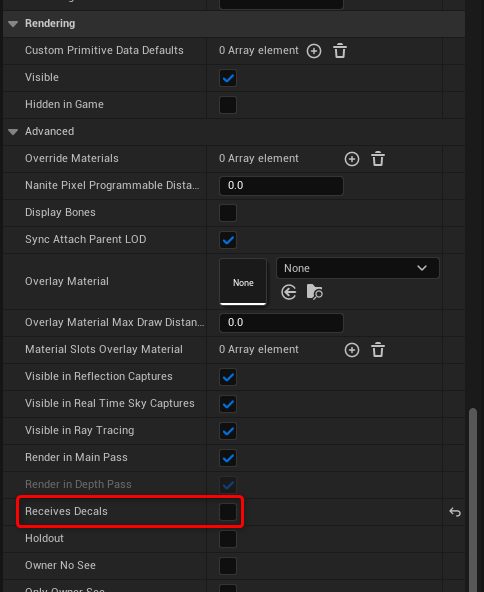Screen dimensions: 484x592
Task: Enable the Receives Decals checkbox
Action: [228, 512]
